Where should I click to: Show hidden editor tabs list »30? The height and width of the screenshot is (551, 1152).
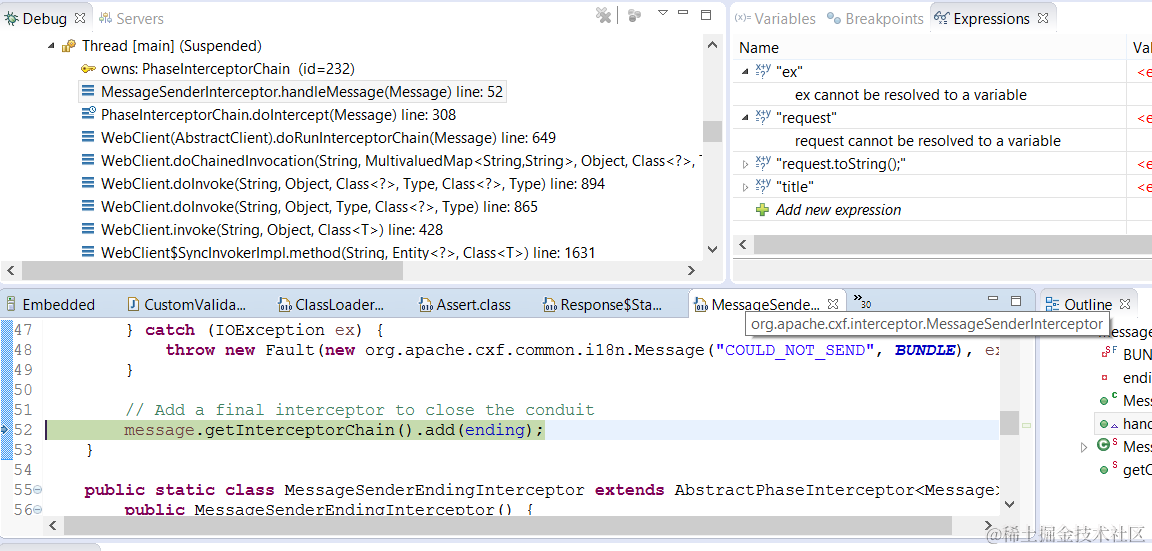pyautogui.click(x=861, y=301)
